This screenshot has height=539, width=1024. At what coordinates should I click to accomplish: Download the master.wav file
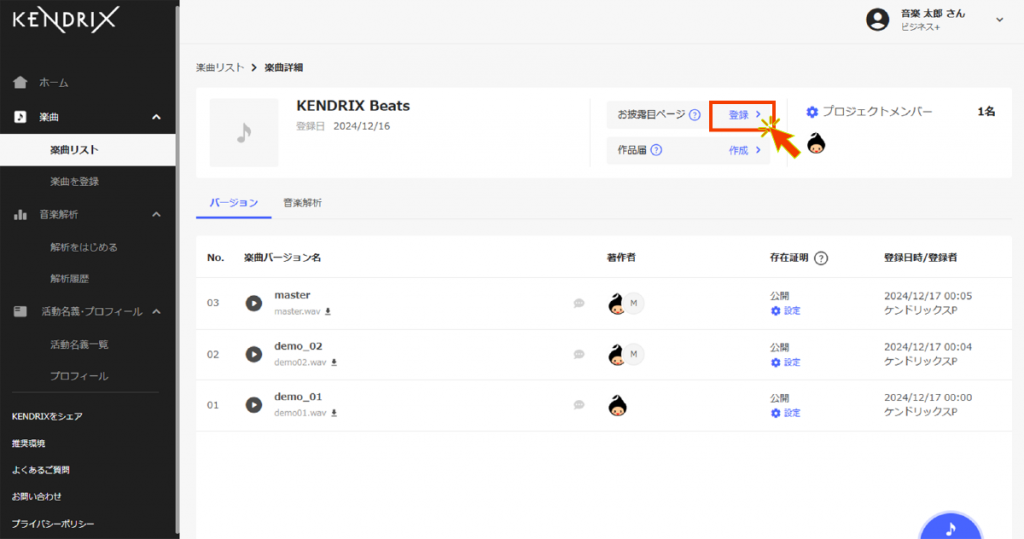click(328, 311)
